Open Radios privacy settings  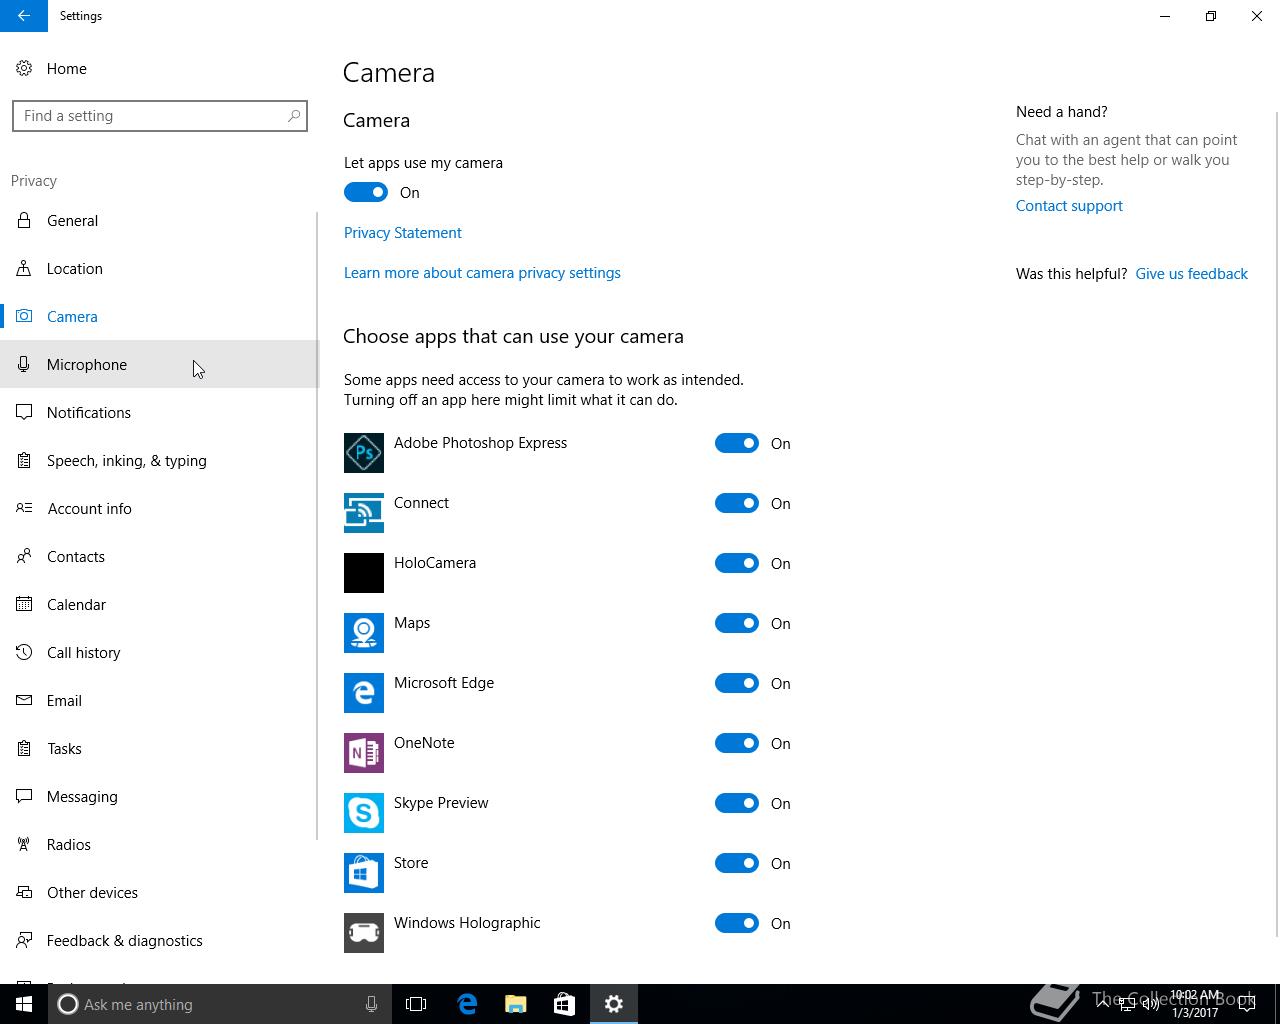click(159, 845)
